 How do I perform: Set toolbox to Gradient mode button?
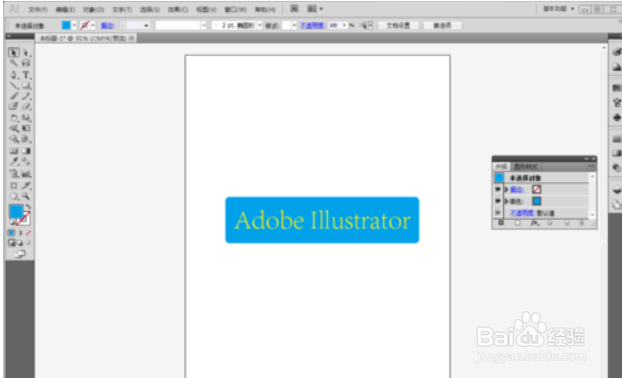point(20,233)
